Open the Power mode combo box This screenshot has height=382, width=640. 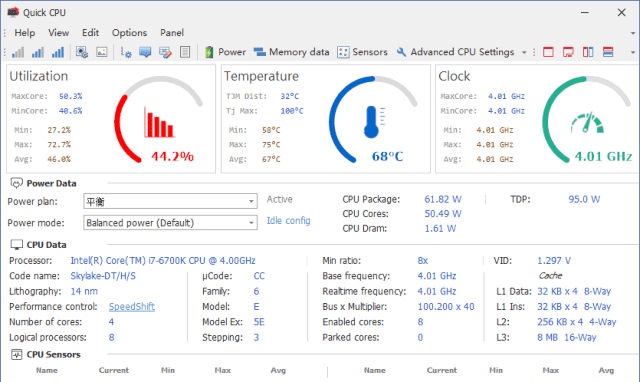click(x=170, y=222)
